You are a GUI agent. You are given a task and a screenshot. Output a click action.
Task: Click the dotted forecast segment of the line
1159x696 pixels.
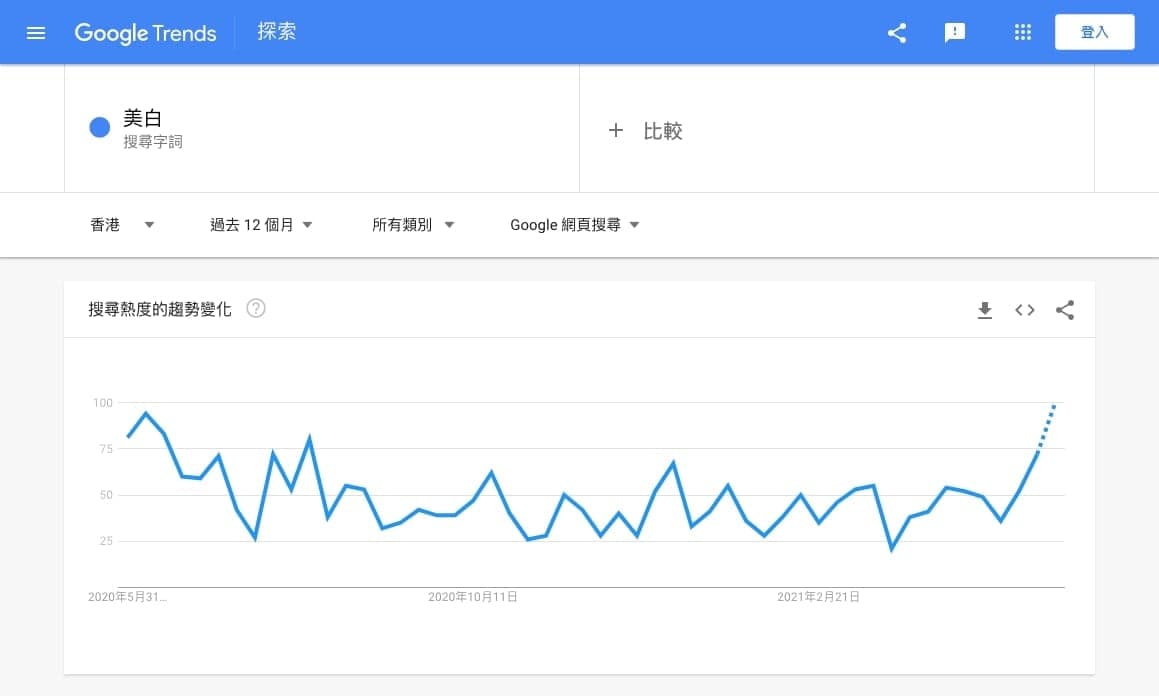point(1046,427)
